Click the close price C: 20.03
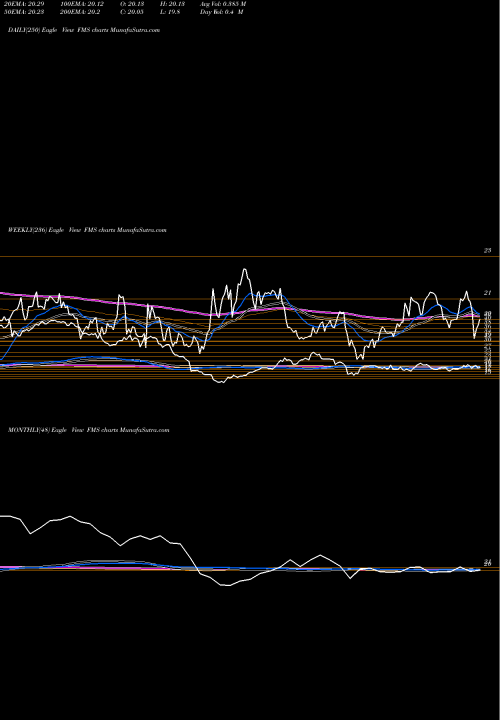The image size is (500, 720). [x=132, y=12]
